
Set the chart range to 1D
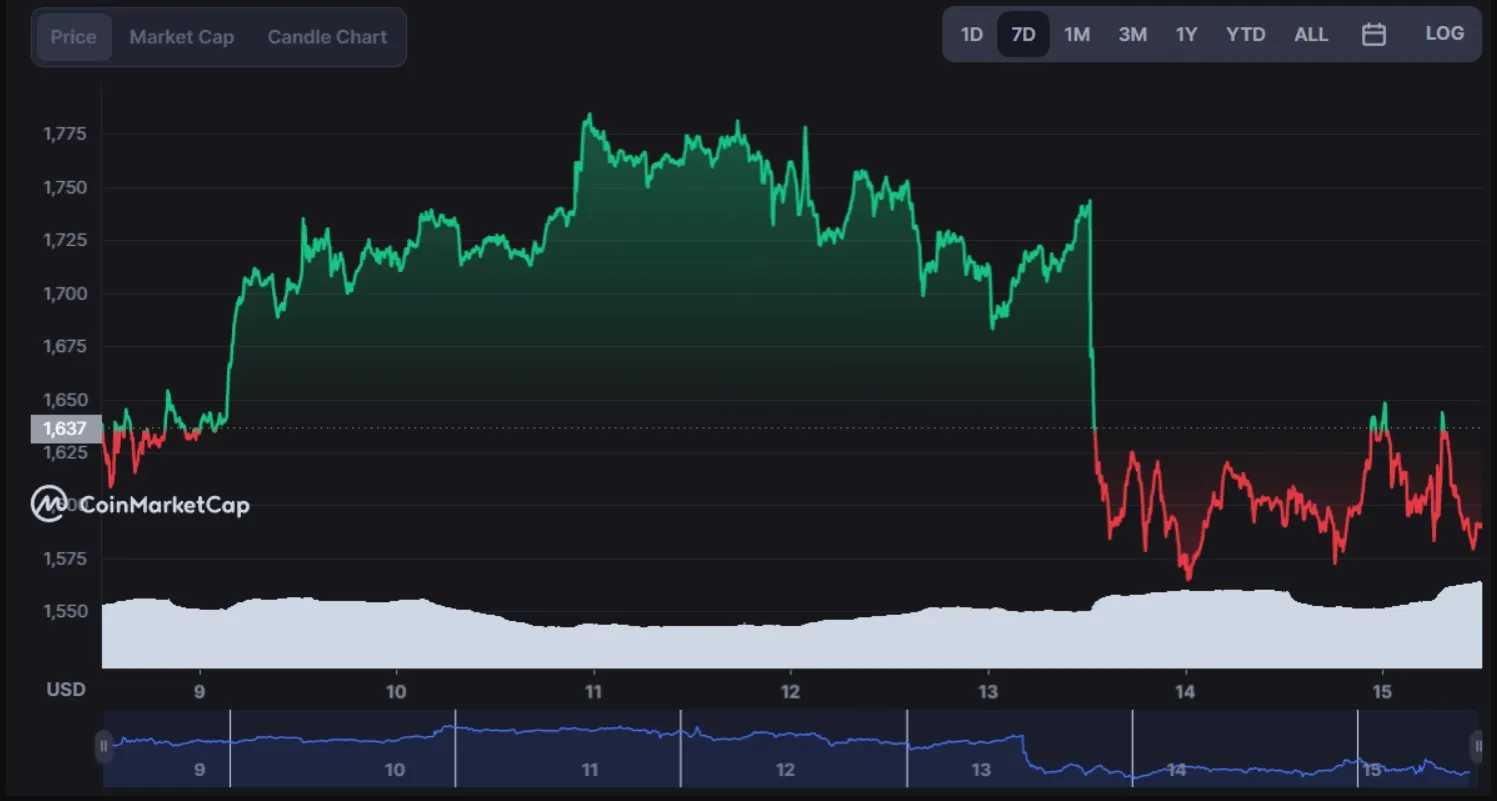tap(972, 34)
